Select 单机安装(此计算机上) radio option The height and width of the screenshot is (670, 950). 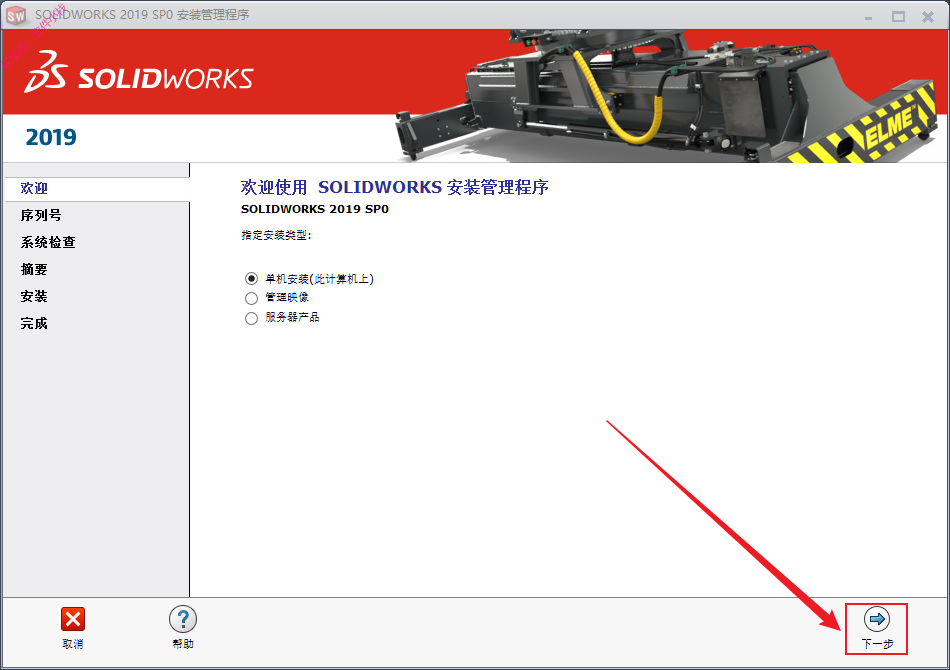pos(251,279)
